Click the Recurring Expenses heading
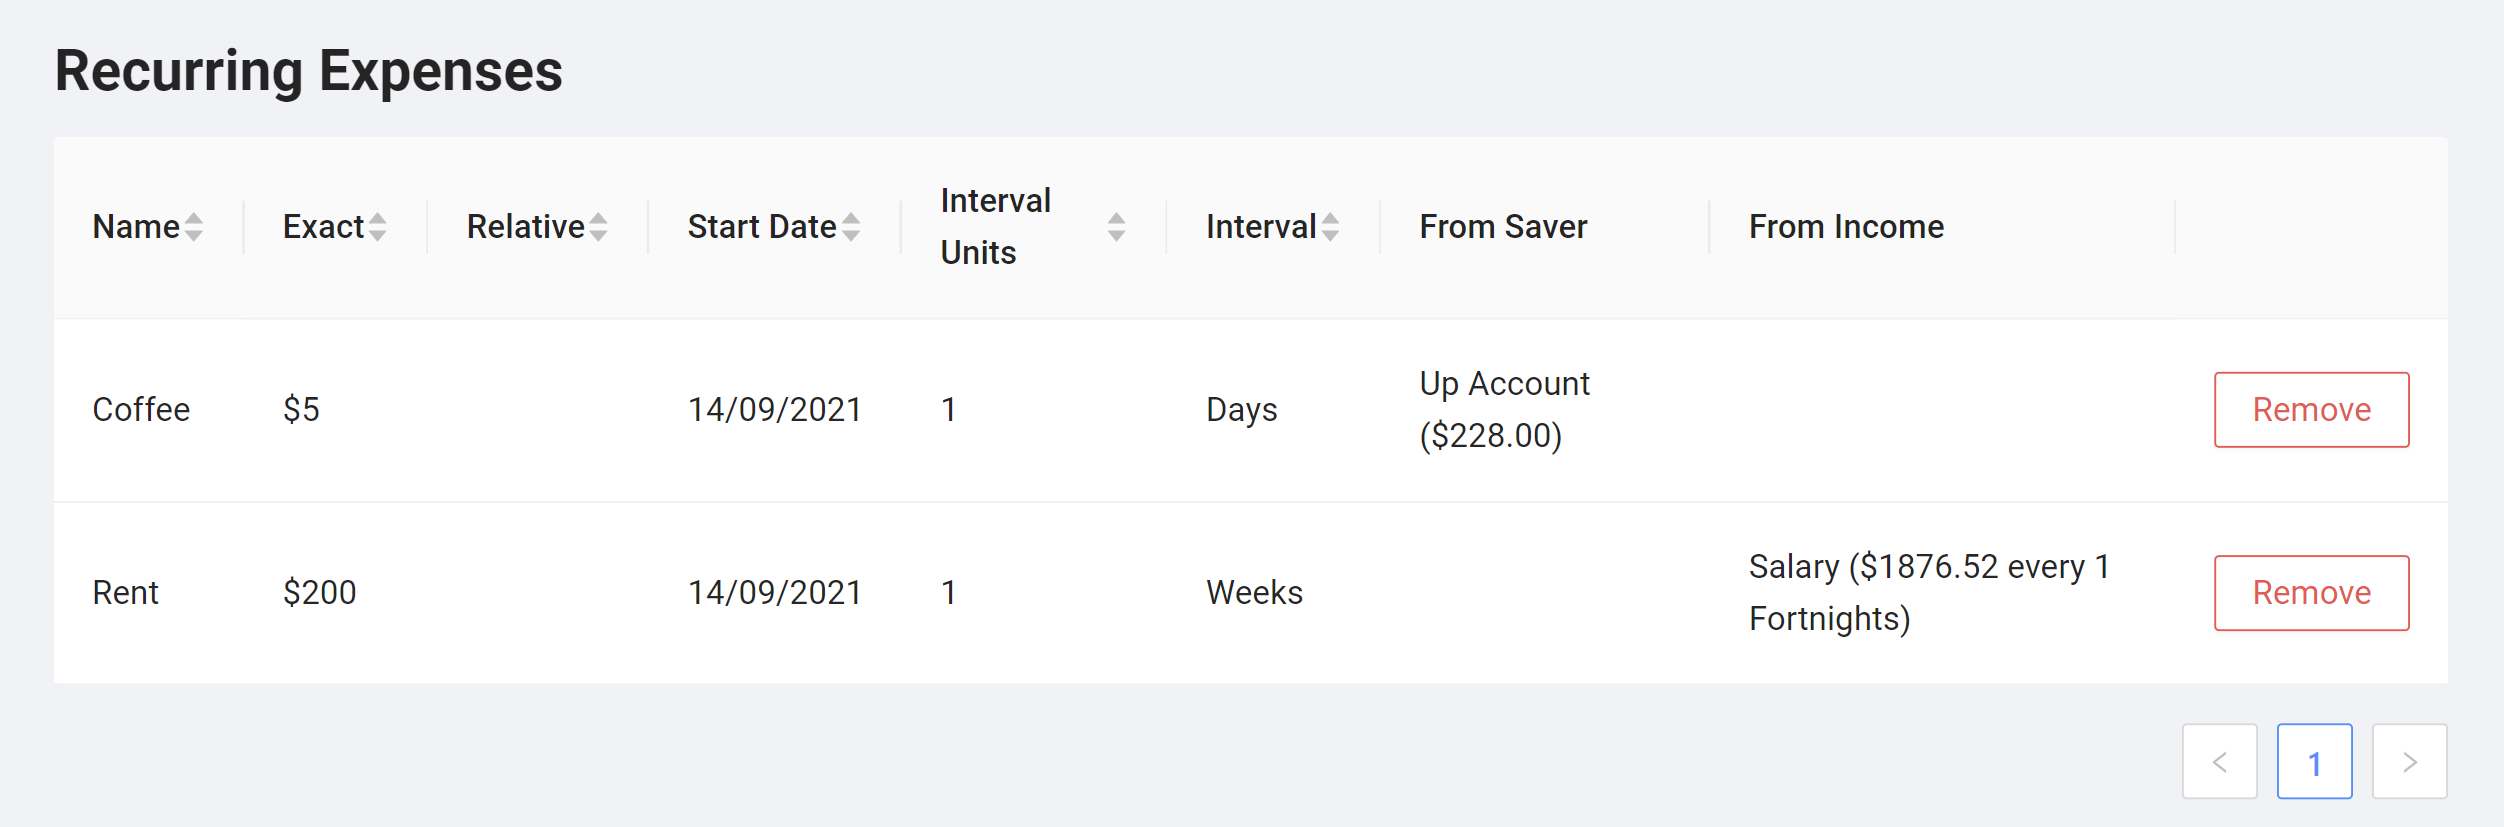The height and width of the screenshot is (827, 2504). point(308,72)
